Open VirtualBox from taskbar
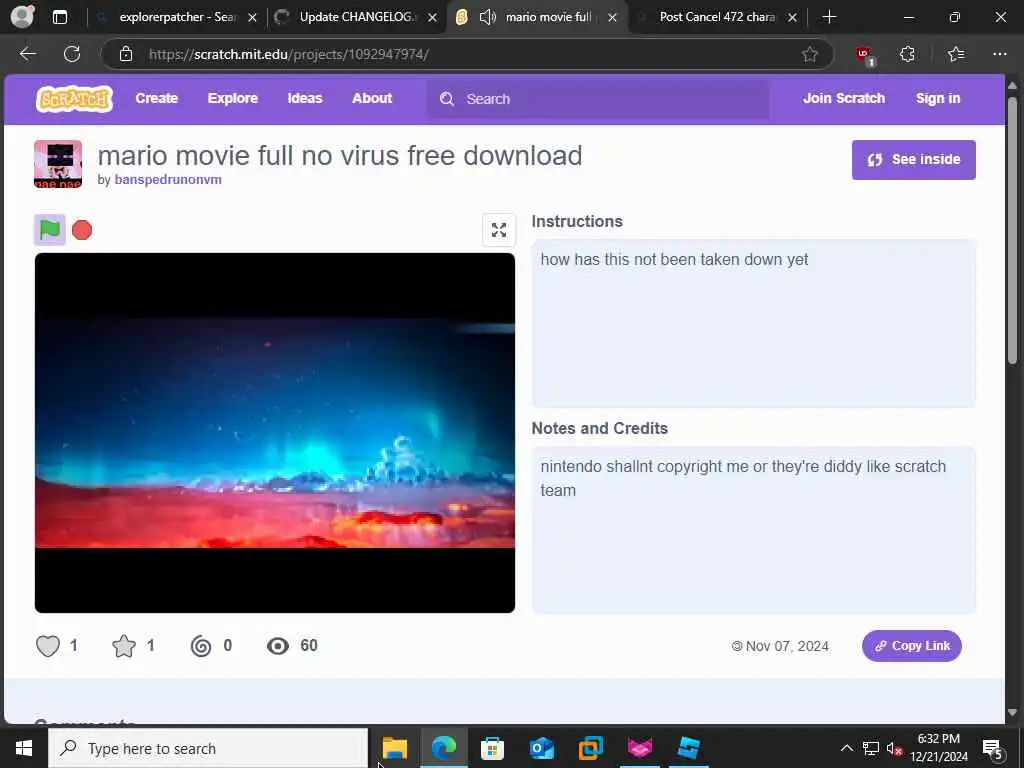This screenshot has height=768, width=1024. 590,748
